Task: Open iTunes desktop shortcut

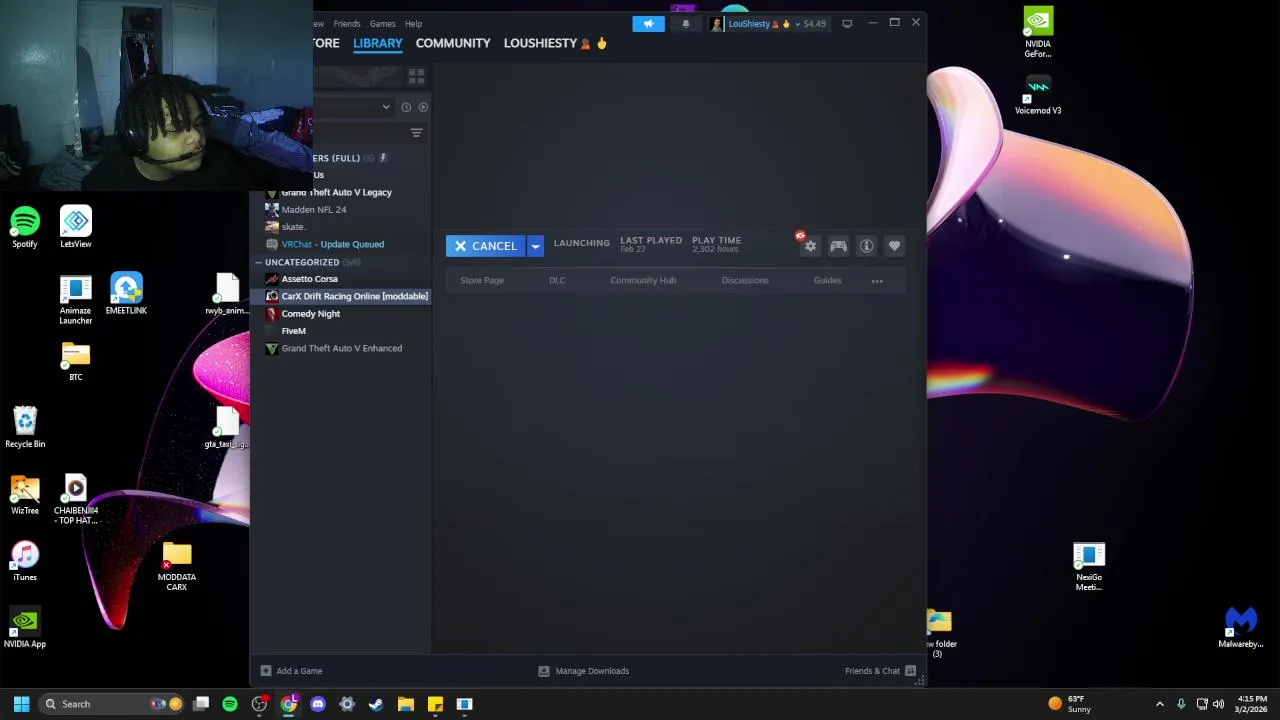Action: [25, 561]
